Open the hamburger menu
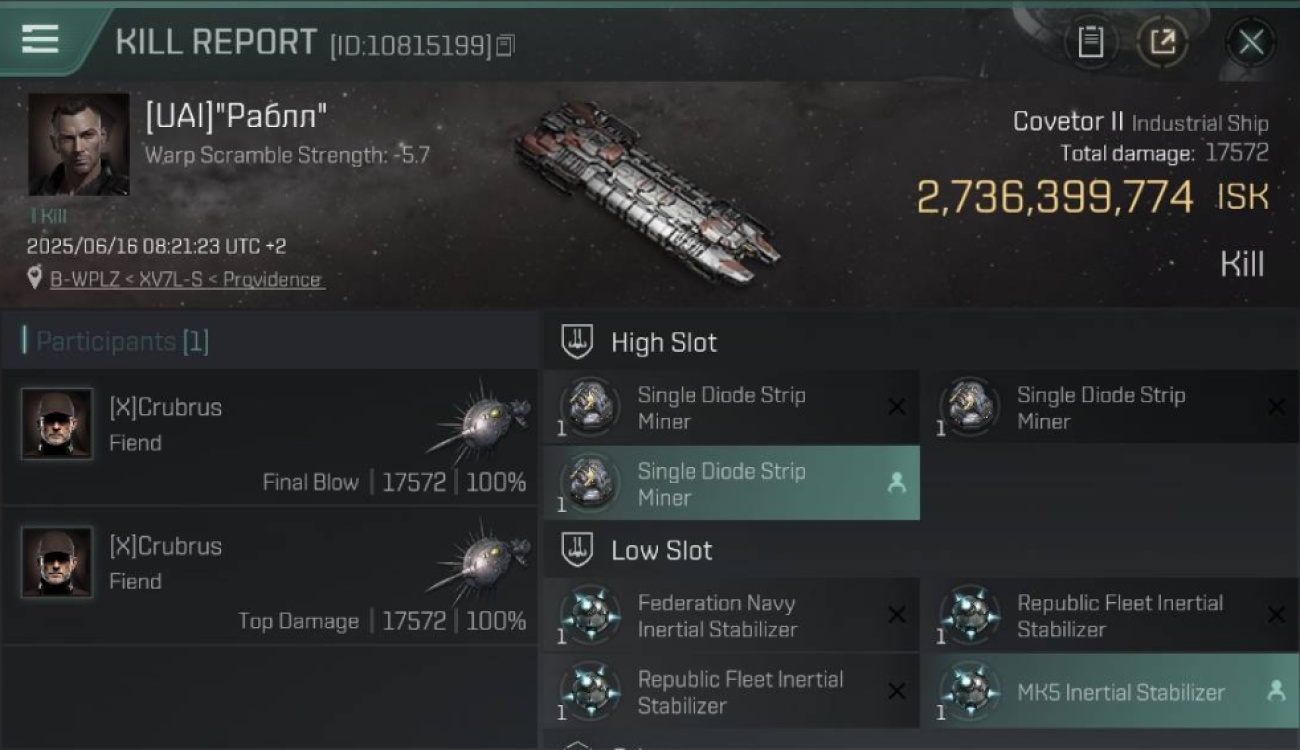The image size is (1300, 750). pyautogui.click(x=40, y=40)
